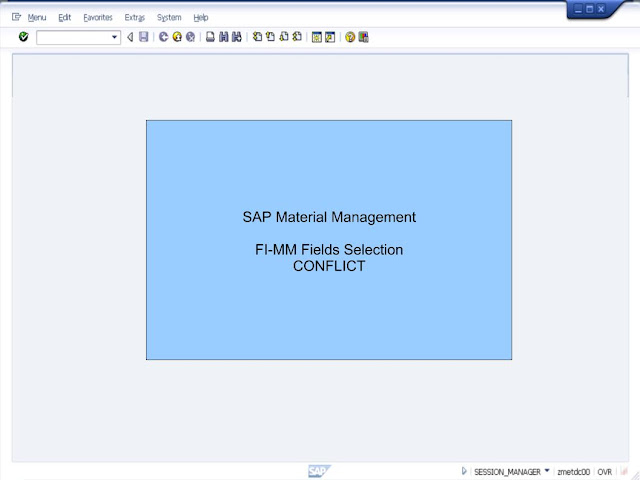640x480 pixels.
Task: Open the Favorites menu
Action: click(98, 18)
